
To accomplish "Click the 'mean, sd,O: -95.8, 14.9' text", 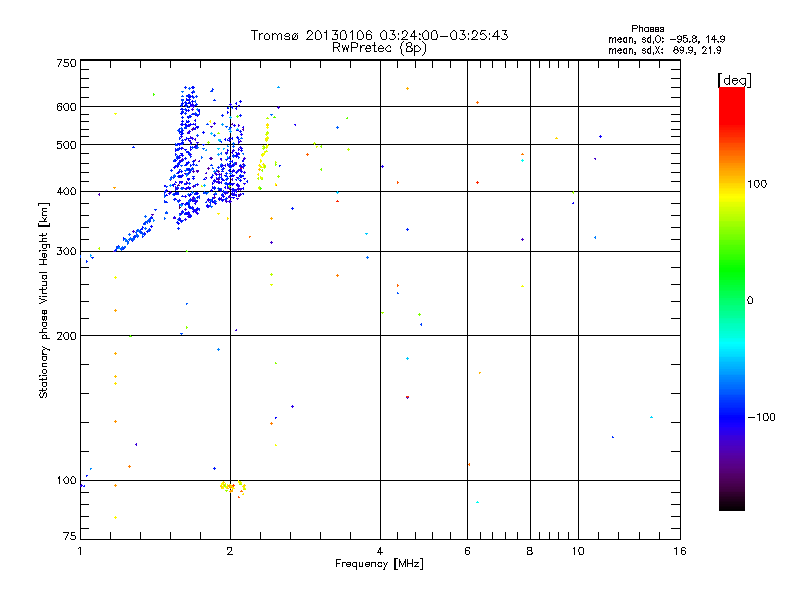I will pyautogui.click(x=666, y=39).
